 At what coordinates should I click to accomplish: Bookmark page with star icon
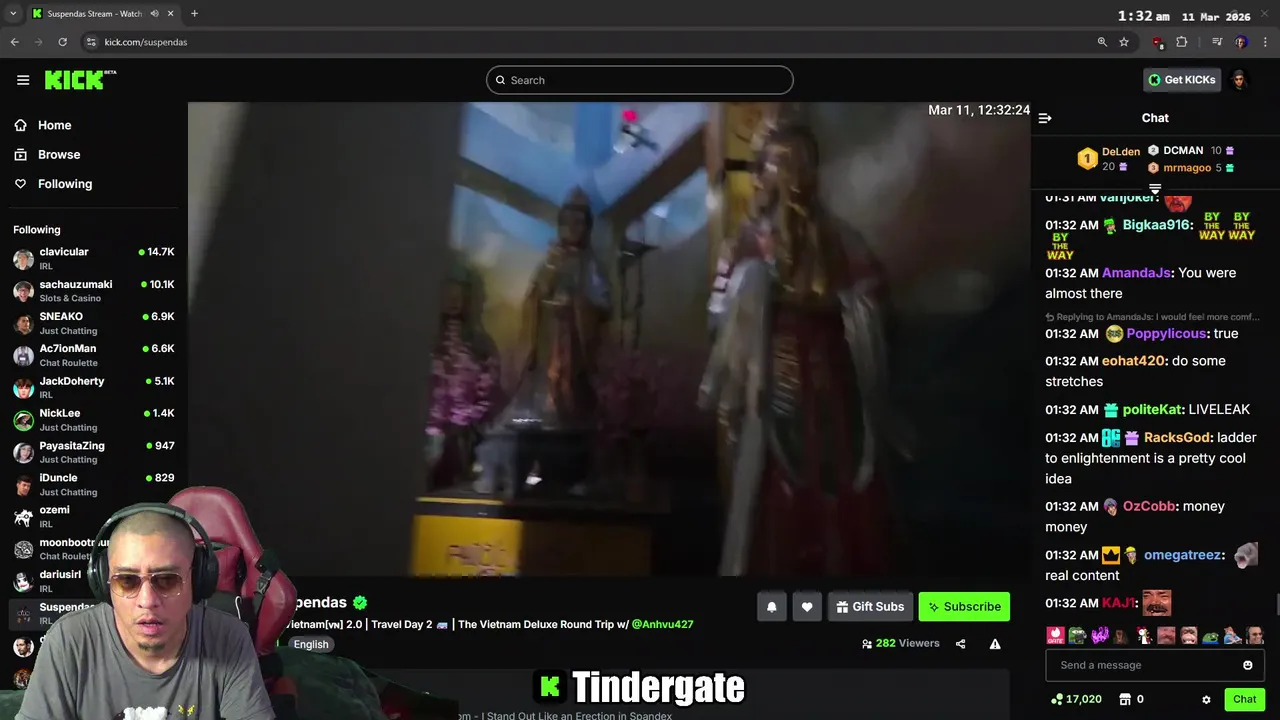pyautogui.click(x=1124, y=42)
